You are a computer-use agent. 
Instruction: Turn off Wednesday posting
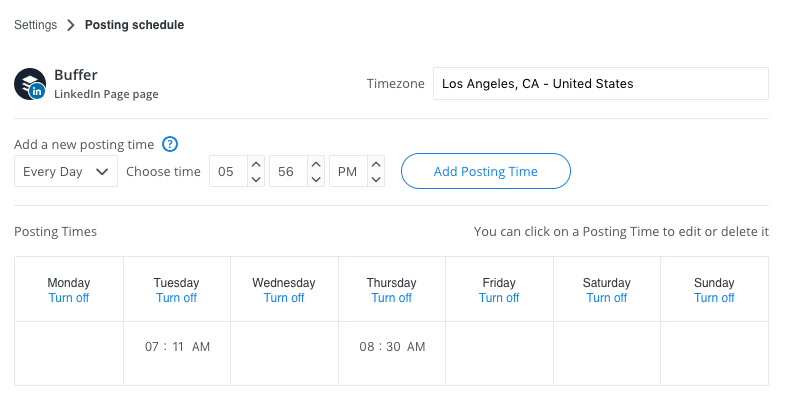point(284,298)
